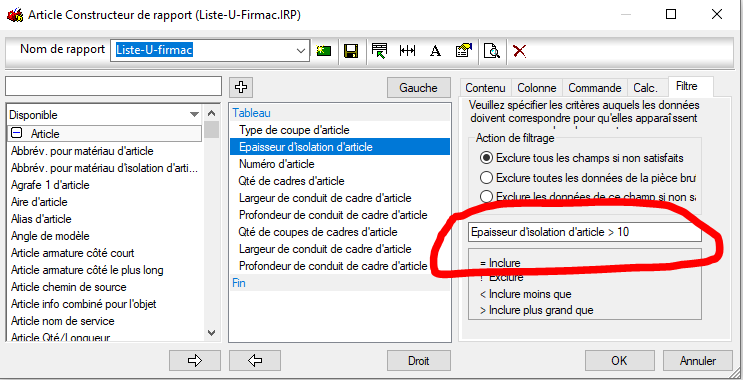Switch to the Colonne tab
Image resolution: width=743 pixels, height=380 pixels.
point(536,88)
